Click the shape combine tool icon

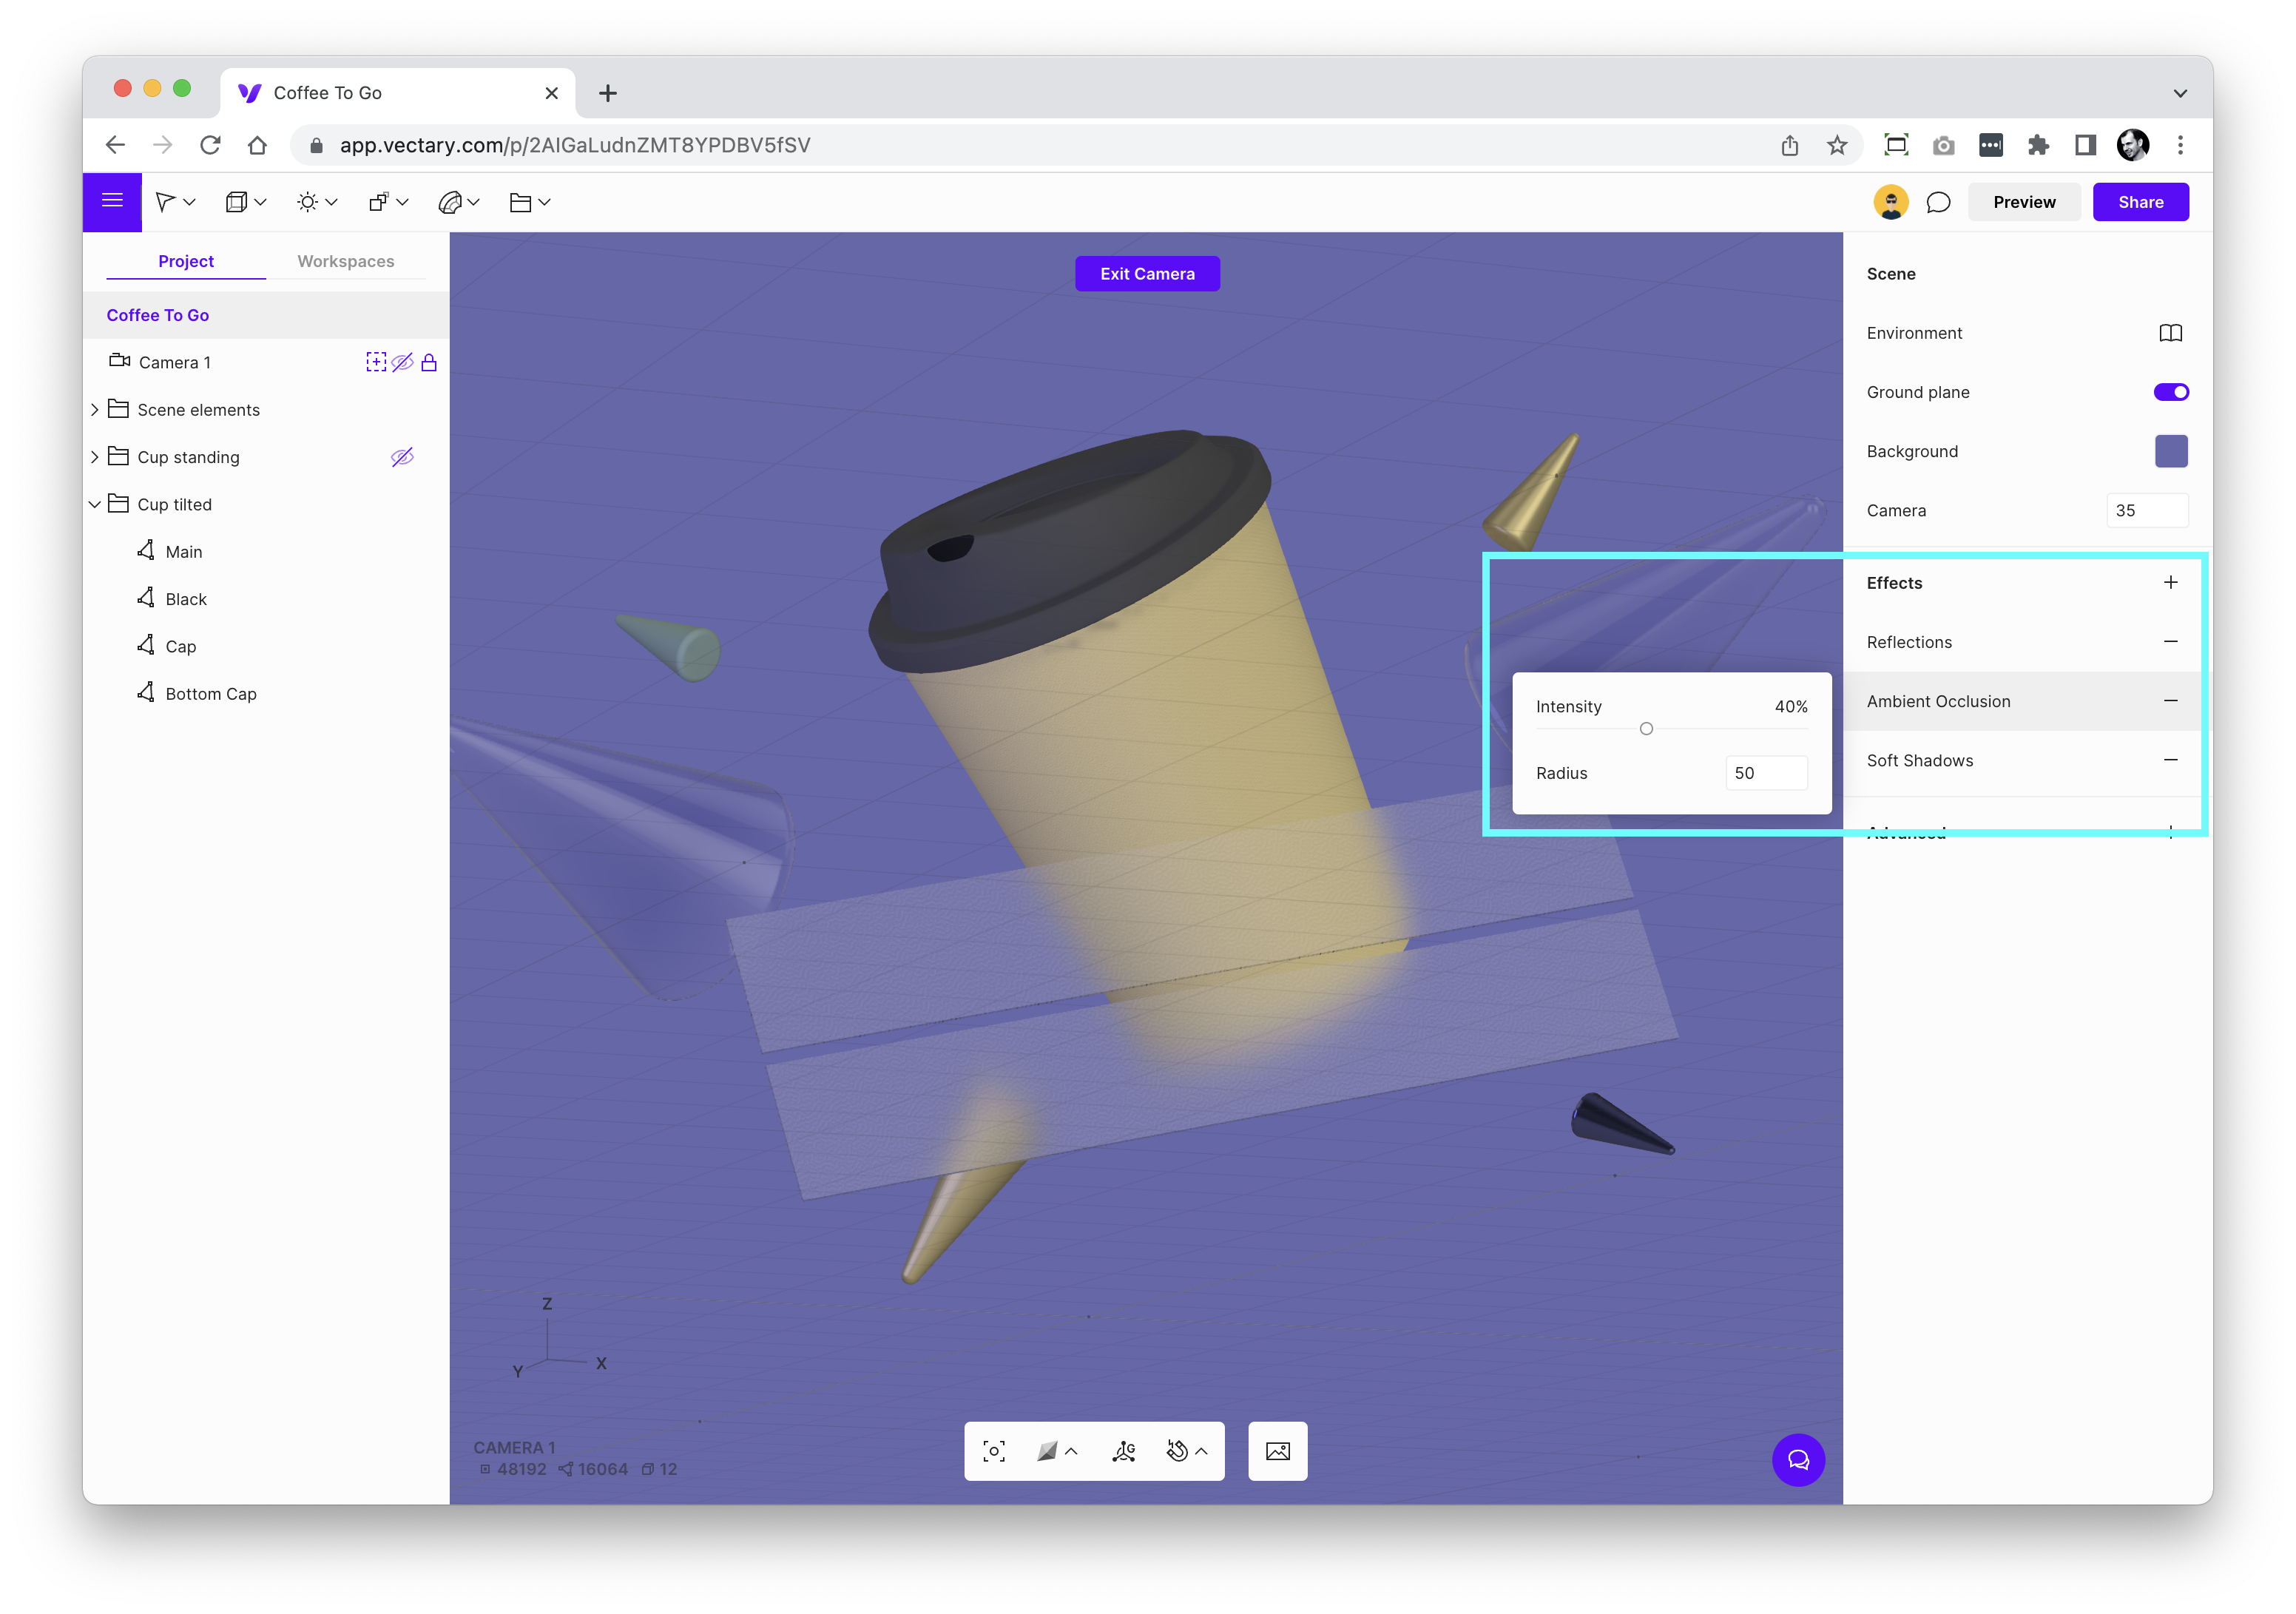point(378,202)
